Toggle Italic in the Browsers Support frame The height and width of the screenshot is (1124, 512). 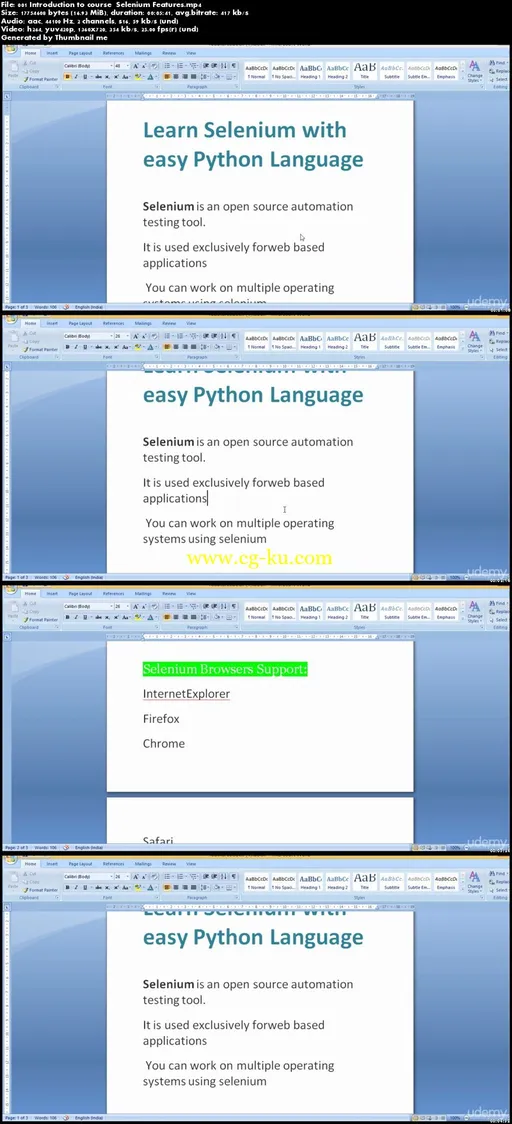[76, 617]
